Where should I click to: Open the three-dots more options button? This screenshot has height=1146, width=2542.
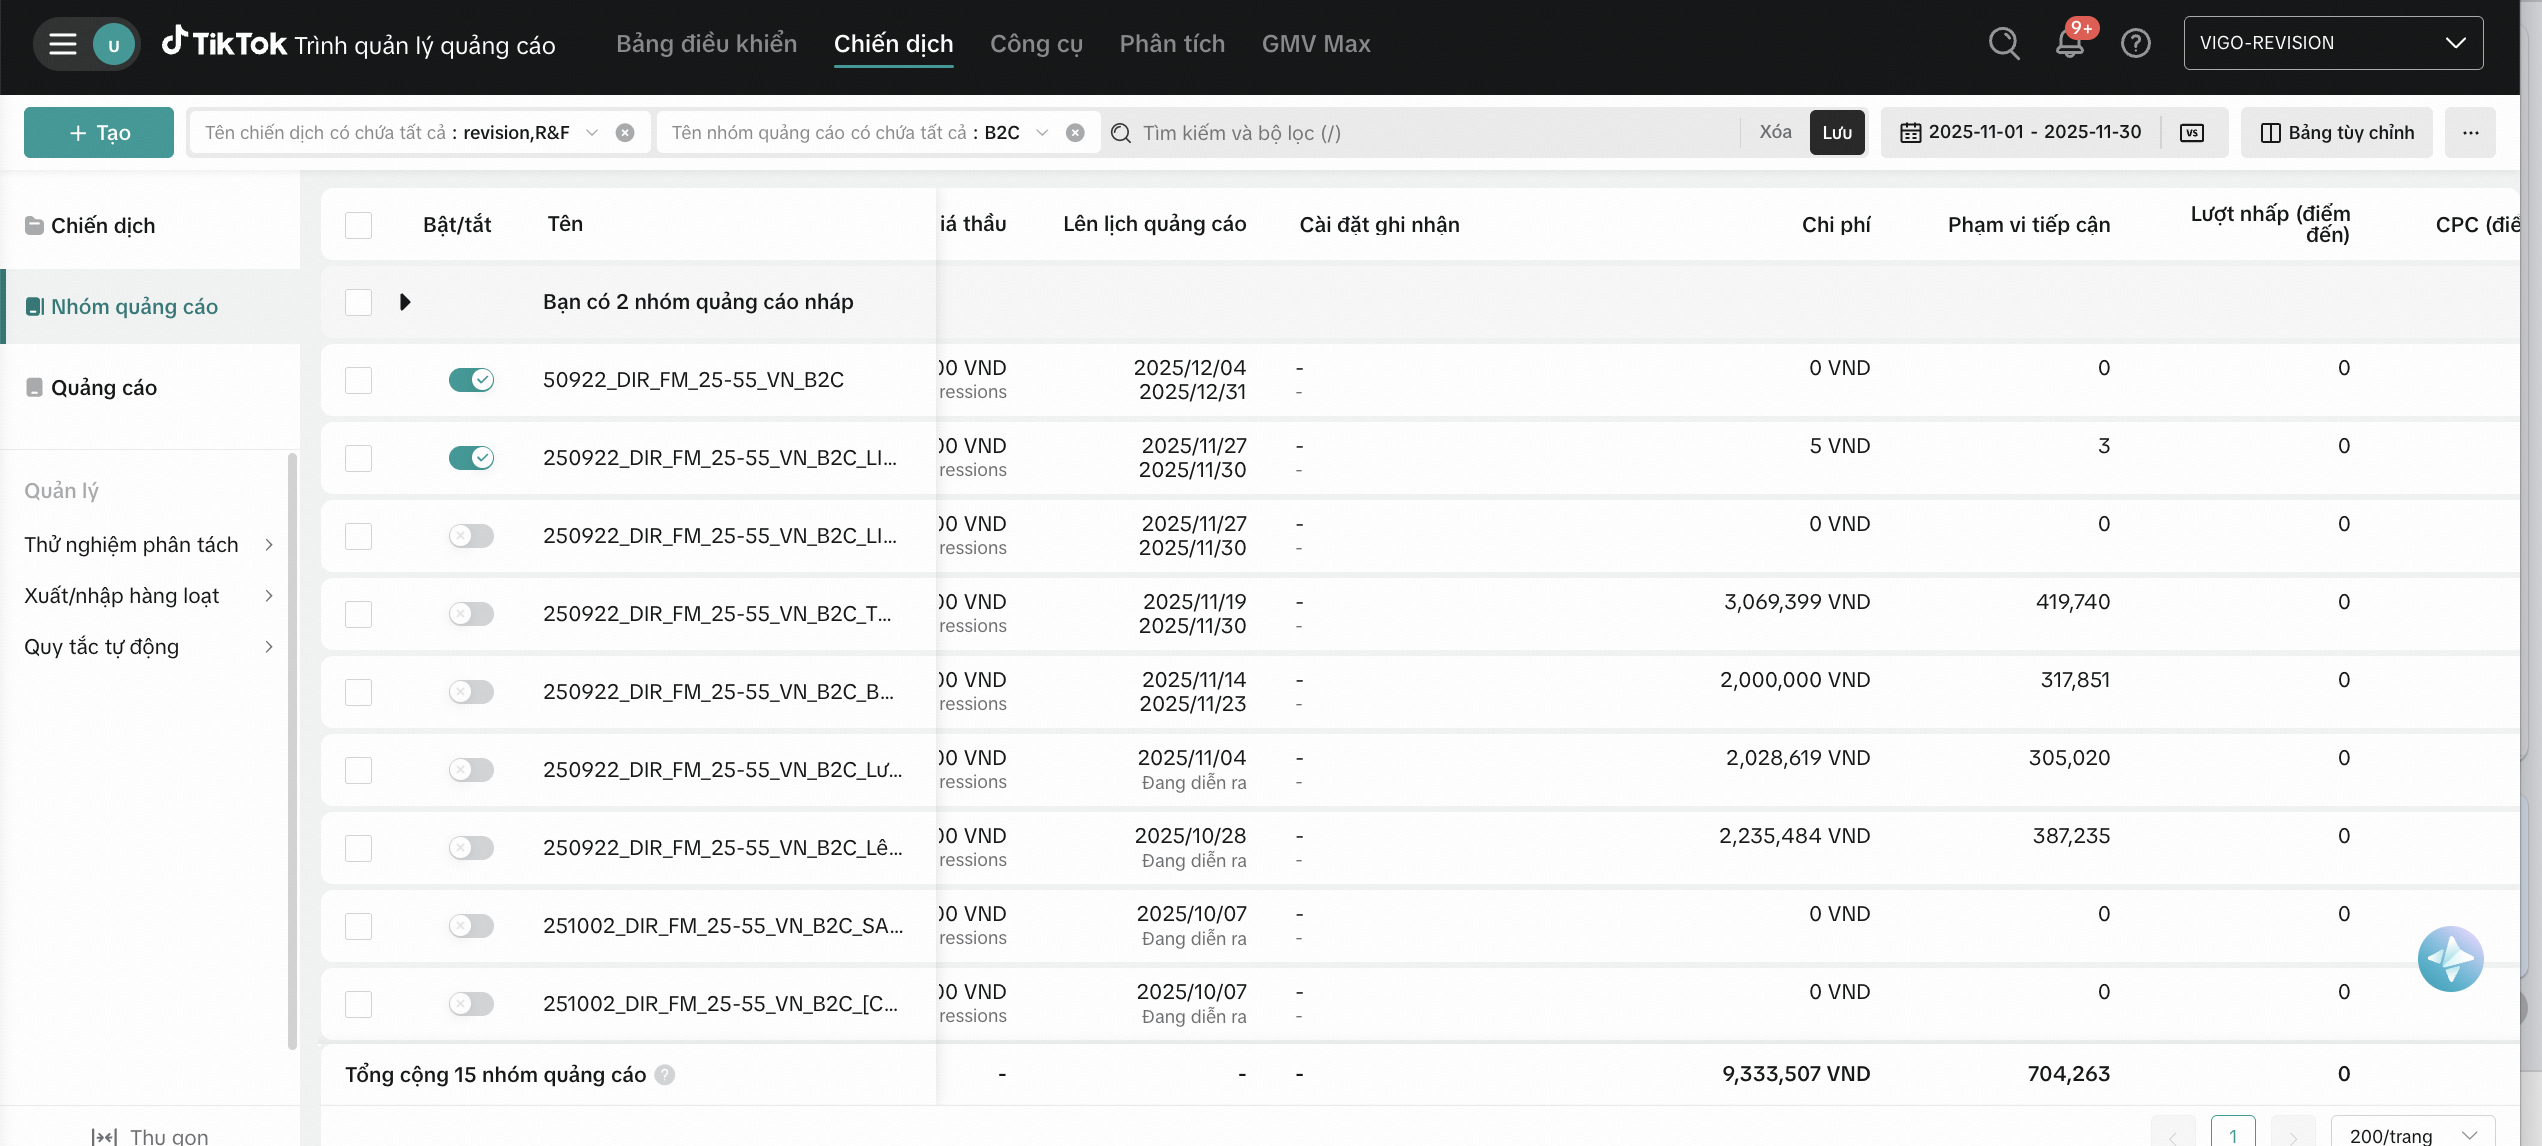coord(2470,133)
